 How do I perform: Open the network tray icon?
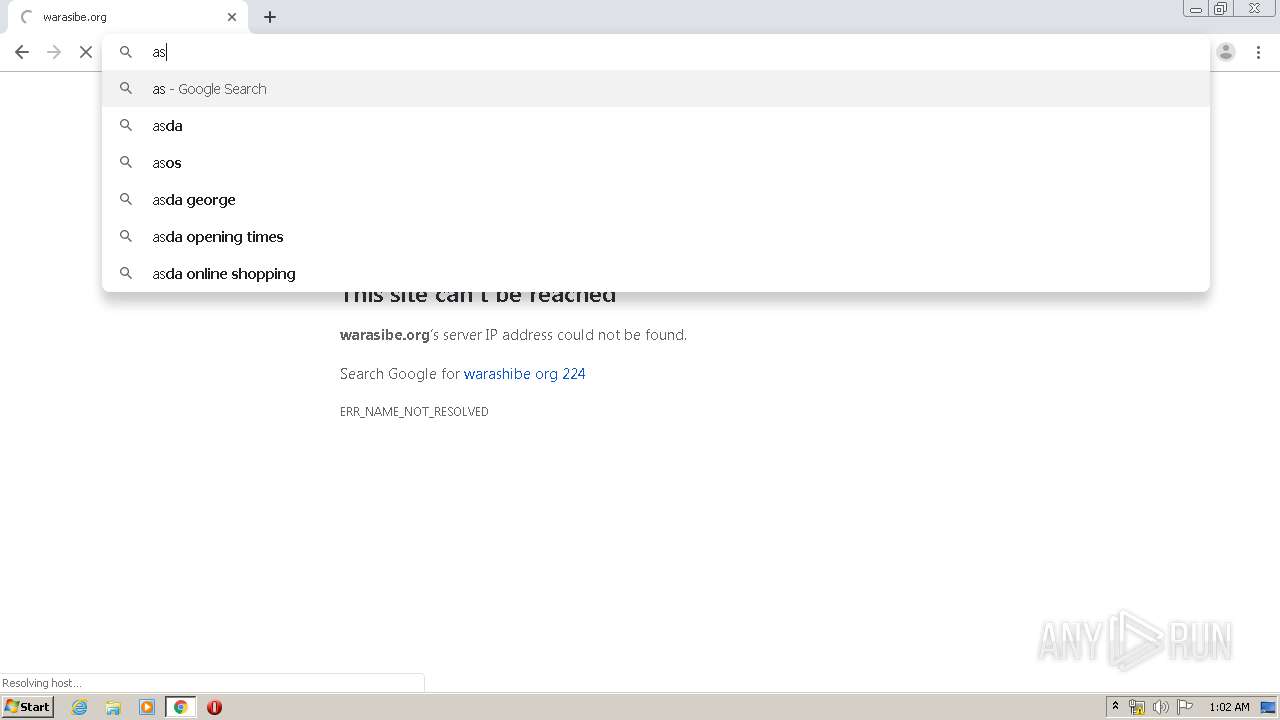pyautogui.click(x=1137, y=707)
